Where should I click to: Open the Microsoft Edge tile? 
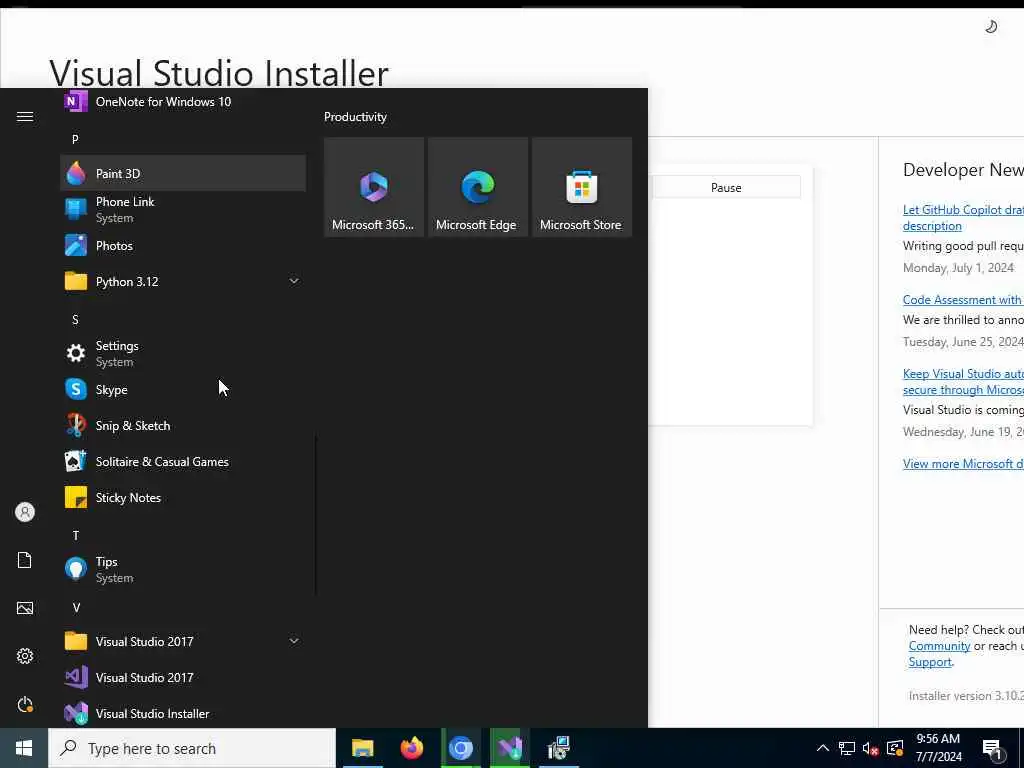click(477, 187)
